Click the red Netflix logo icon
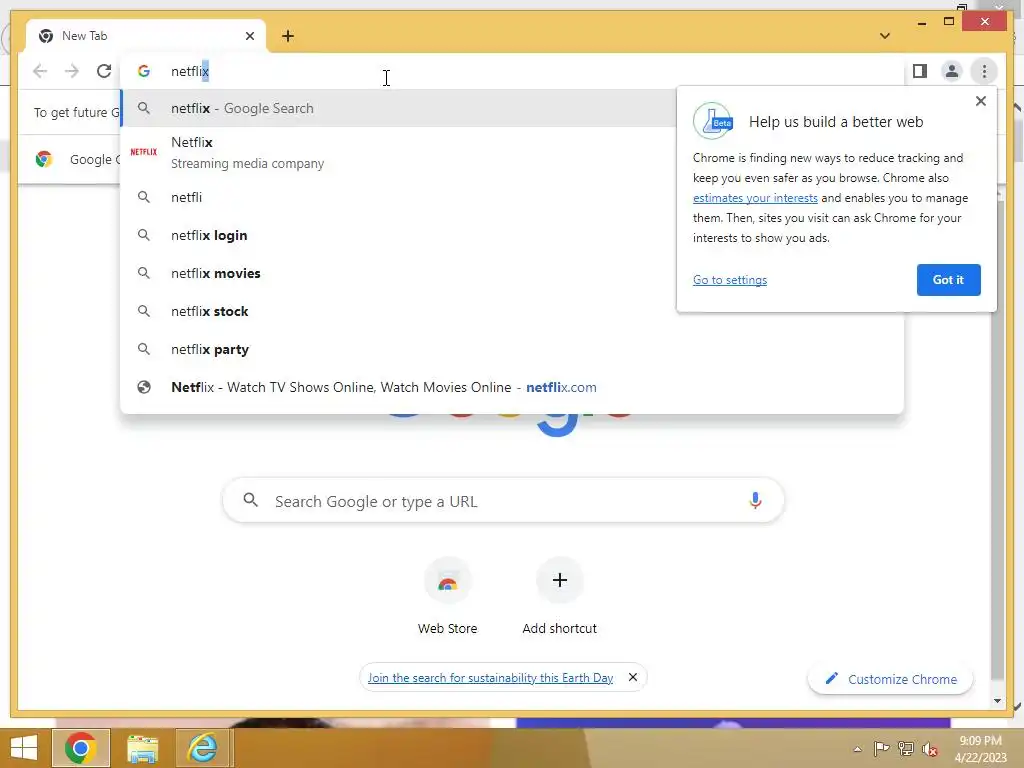1024x768 pixels. click(x=144, y=152)
